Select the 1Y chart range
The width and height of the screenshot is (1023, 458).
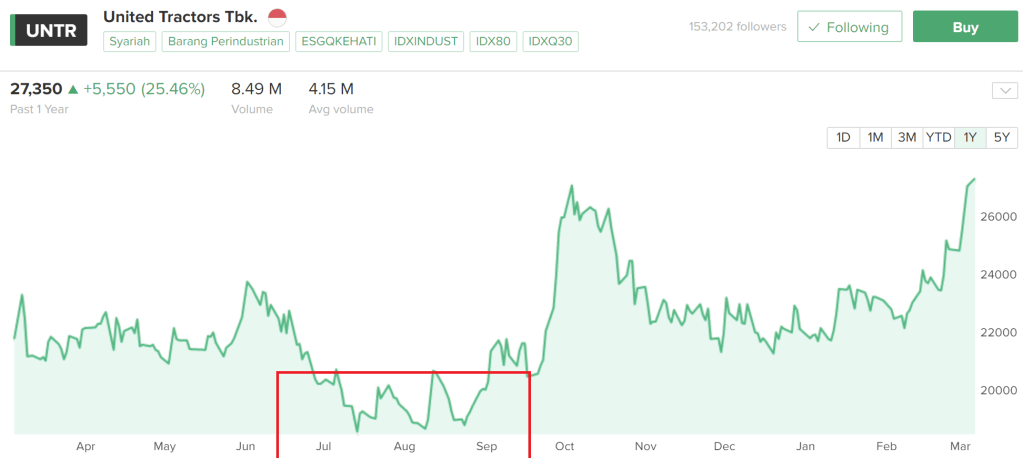970,137
